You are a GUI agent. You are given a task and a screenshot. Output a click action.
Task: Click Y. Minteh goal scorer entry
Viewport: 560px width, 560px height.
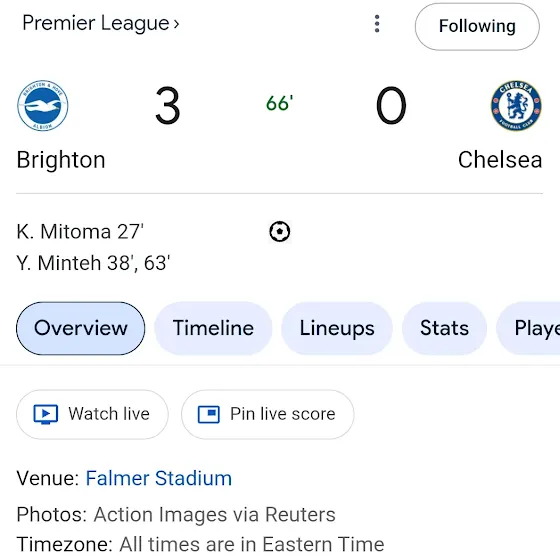point(93,263)
